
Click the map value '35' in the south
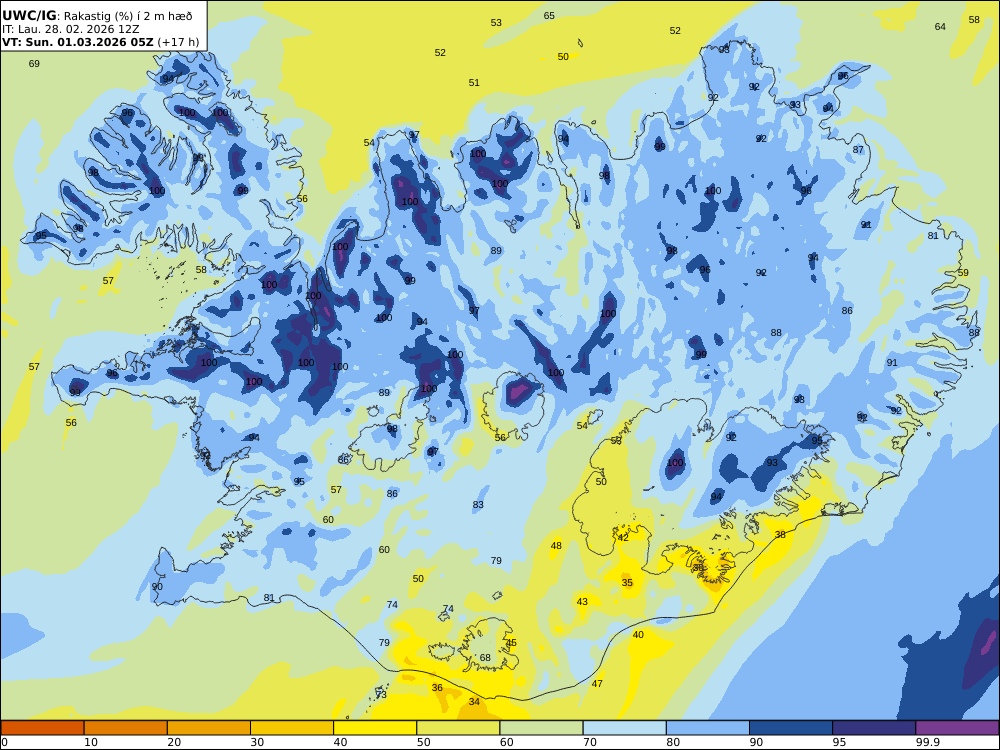click(x=627, y=582)
